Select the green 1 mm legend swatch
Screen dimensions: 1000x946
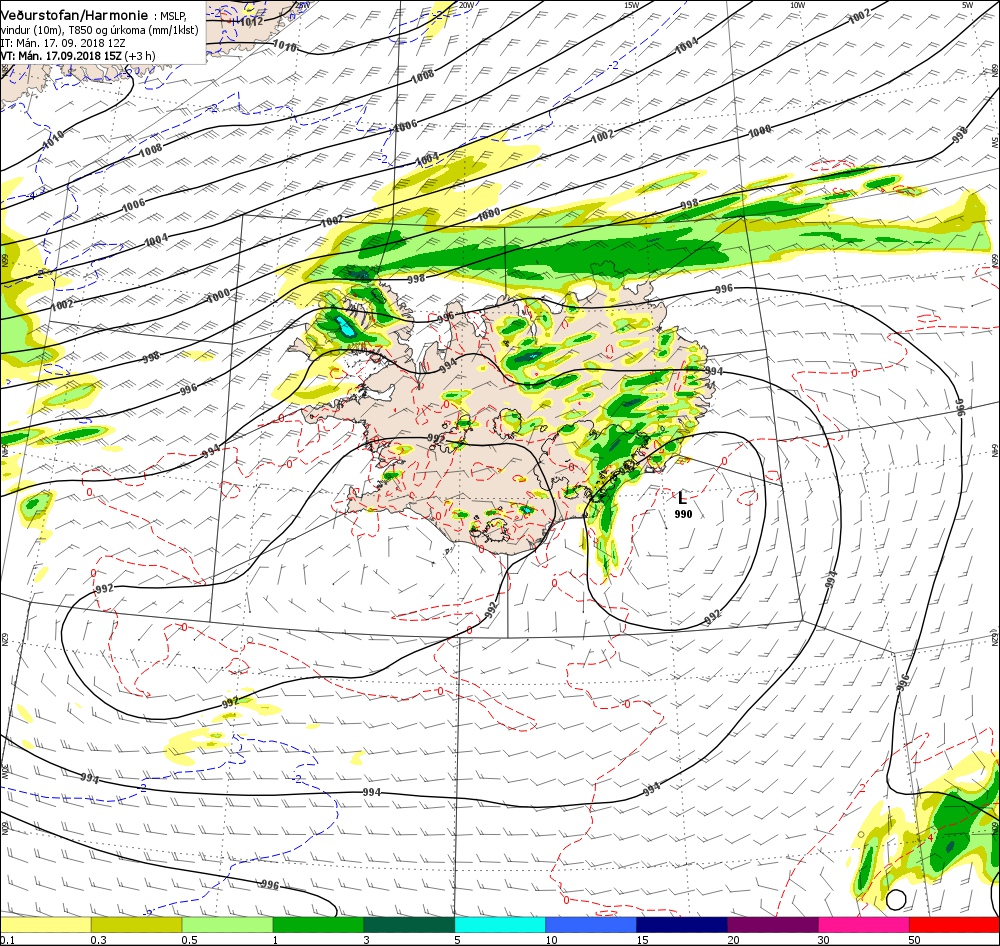click(318, 925)
